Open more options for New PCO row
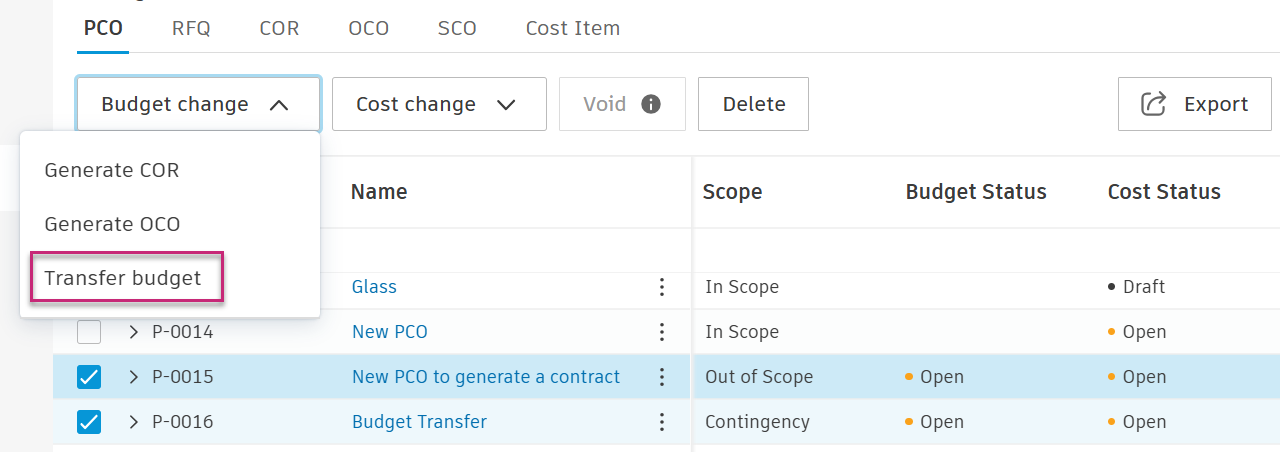Image resolution: width=1280 pixels, height=452 pixels. 661,332
